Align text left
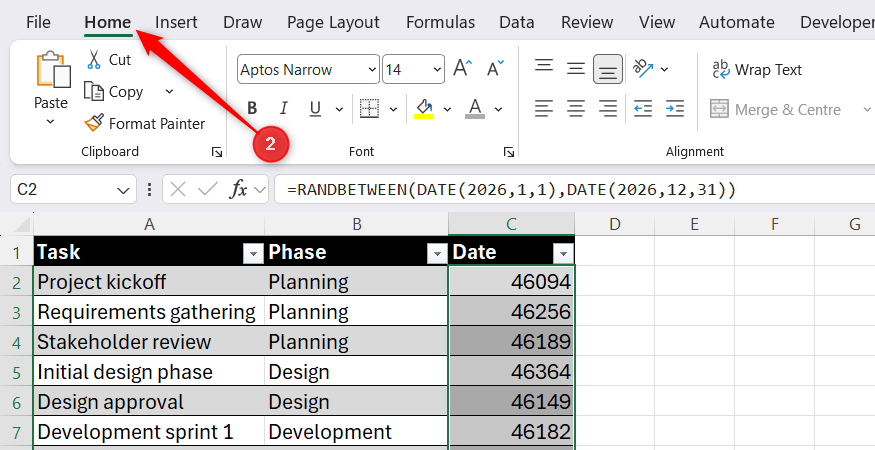The image size is (875, 450). tap(544, 108)
